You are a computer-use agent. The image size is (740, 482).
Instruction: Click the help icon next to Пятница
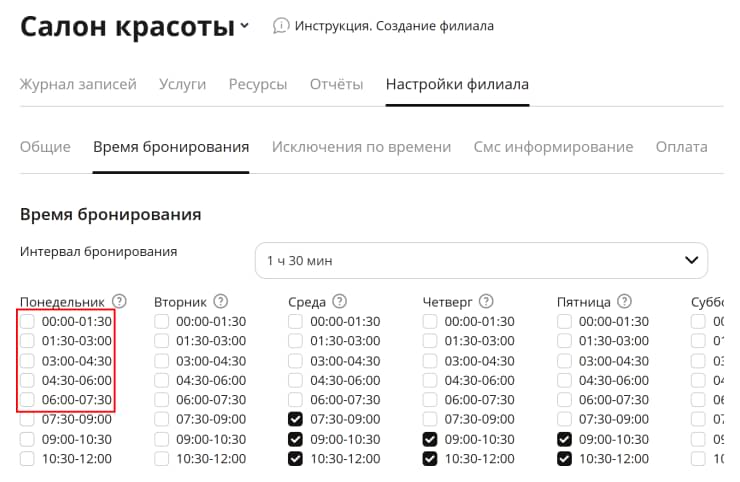624,301
